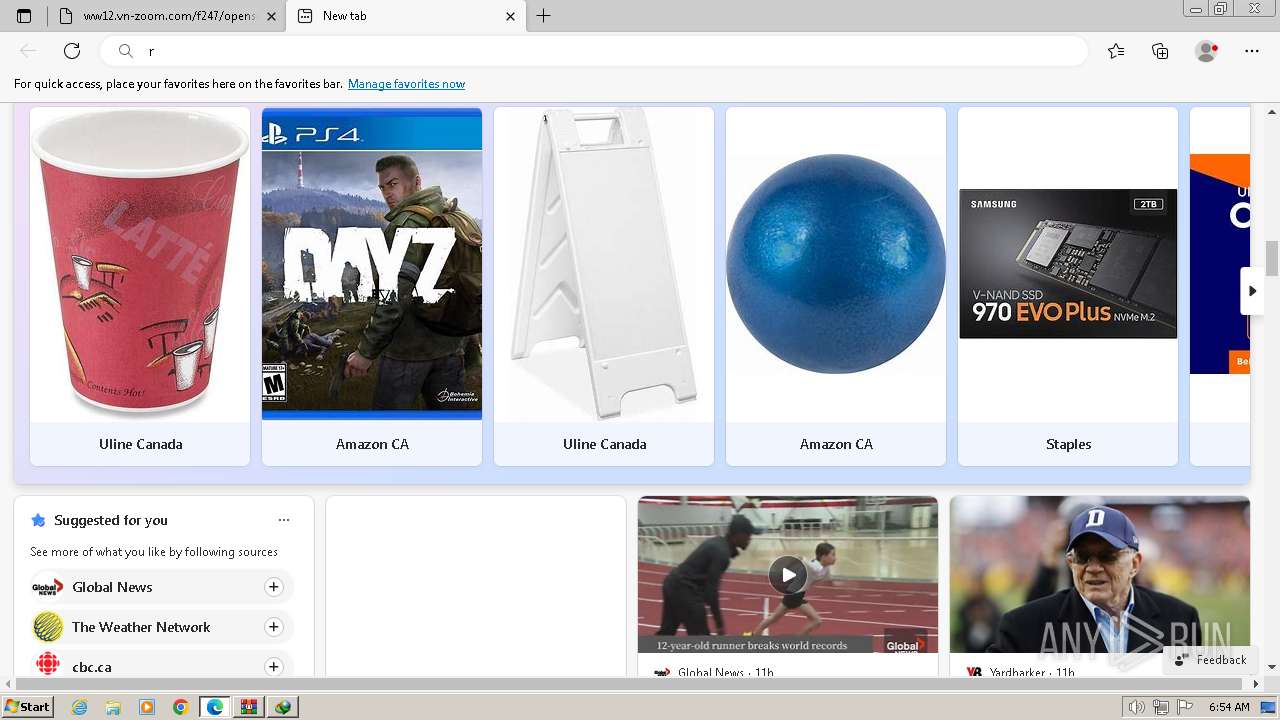Screen dimensions: 1280x720
Task: Click the Feedback button
Action: [1211, 660]
